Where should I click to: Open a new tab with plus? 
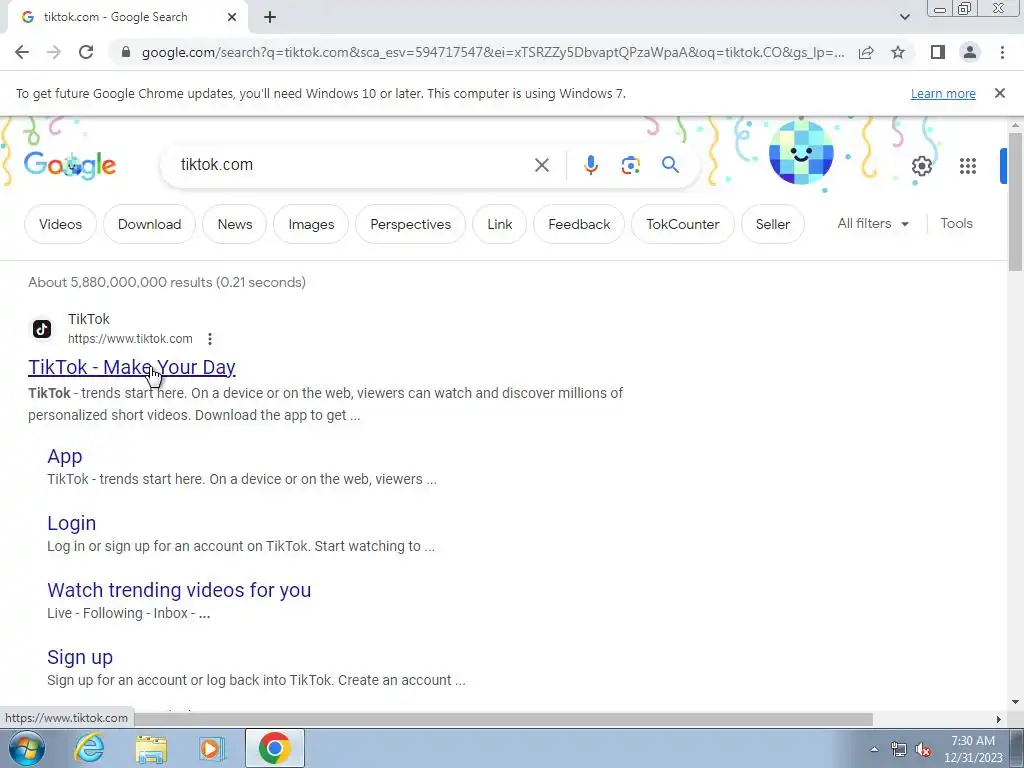point(270,17)
